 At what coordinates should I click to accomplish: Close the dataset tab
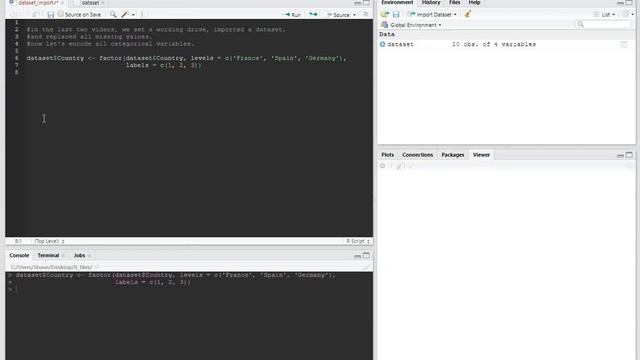(102, 3)
